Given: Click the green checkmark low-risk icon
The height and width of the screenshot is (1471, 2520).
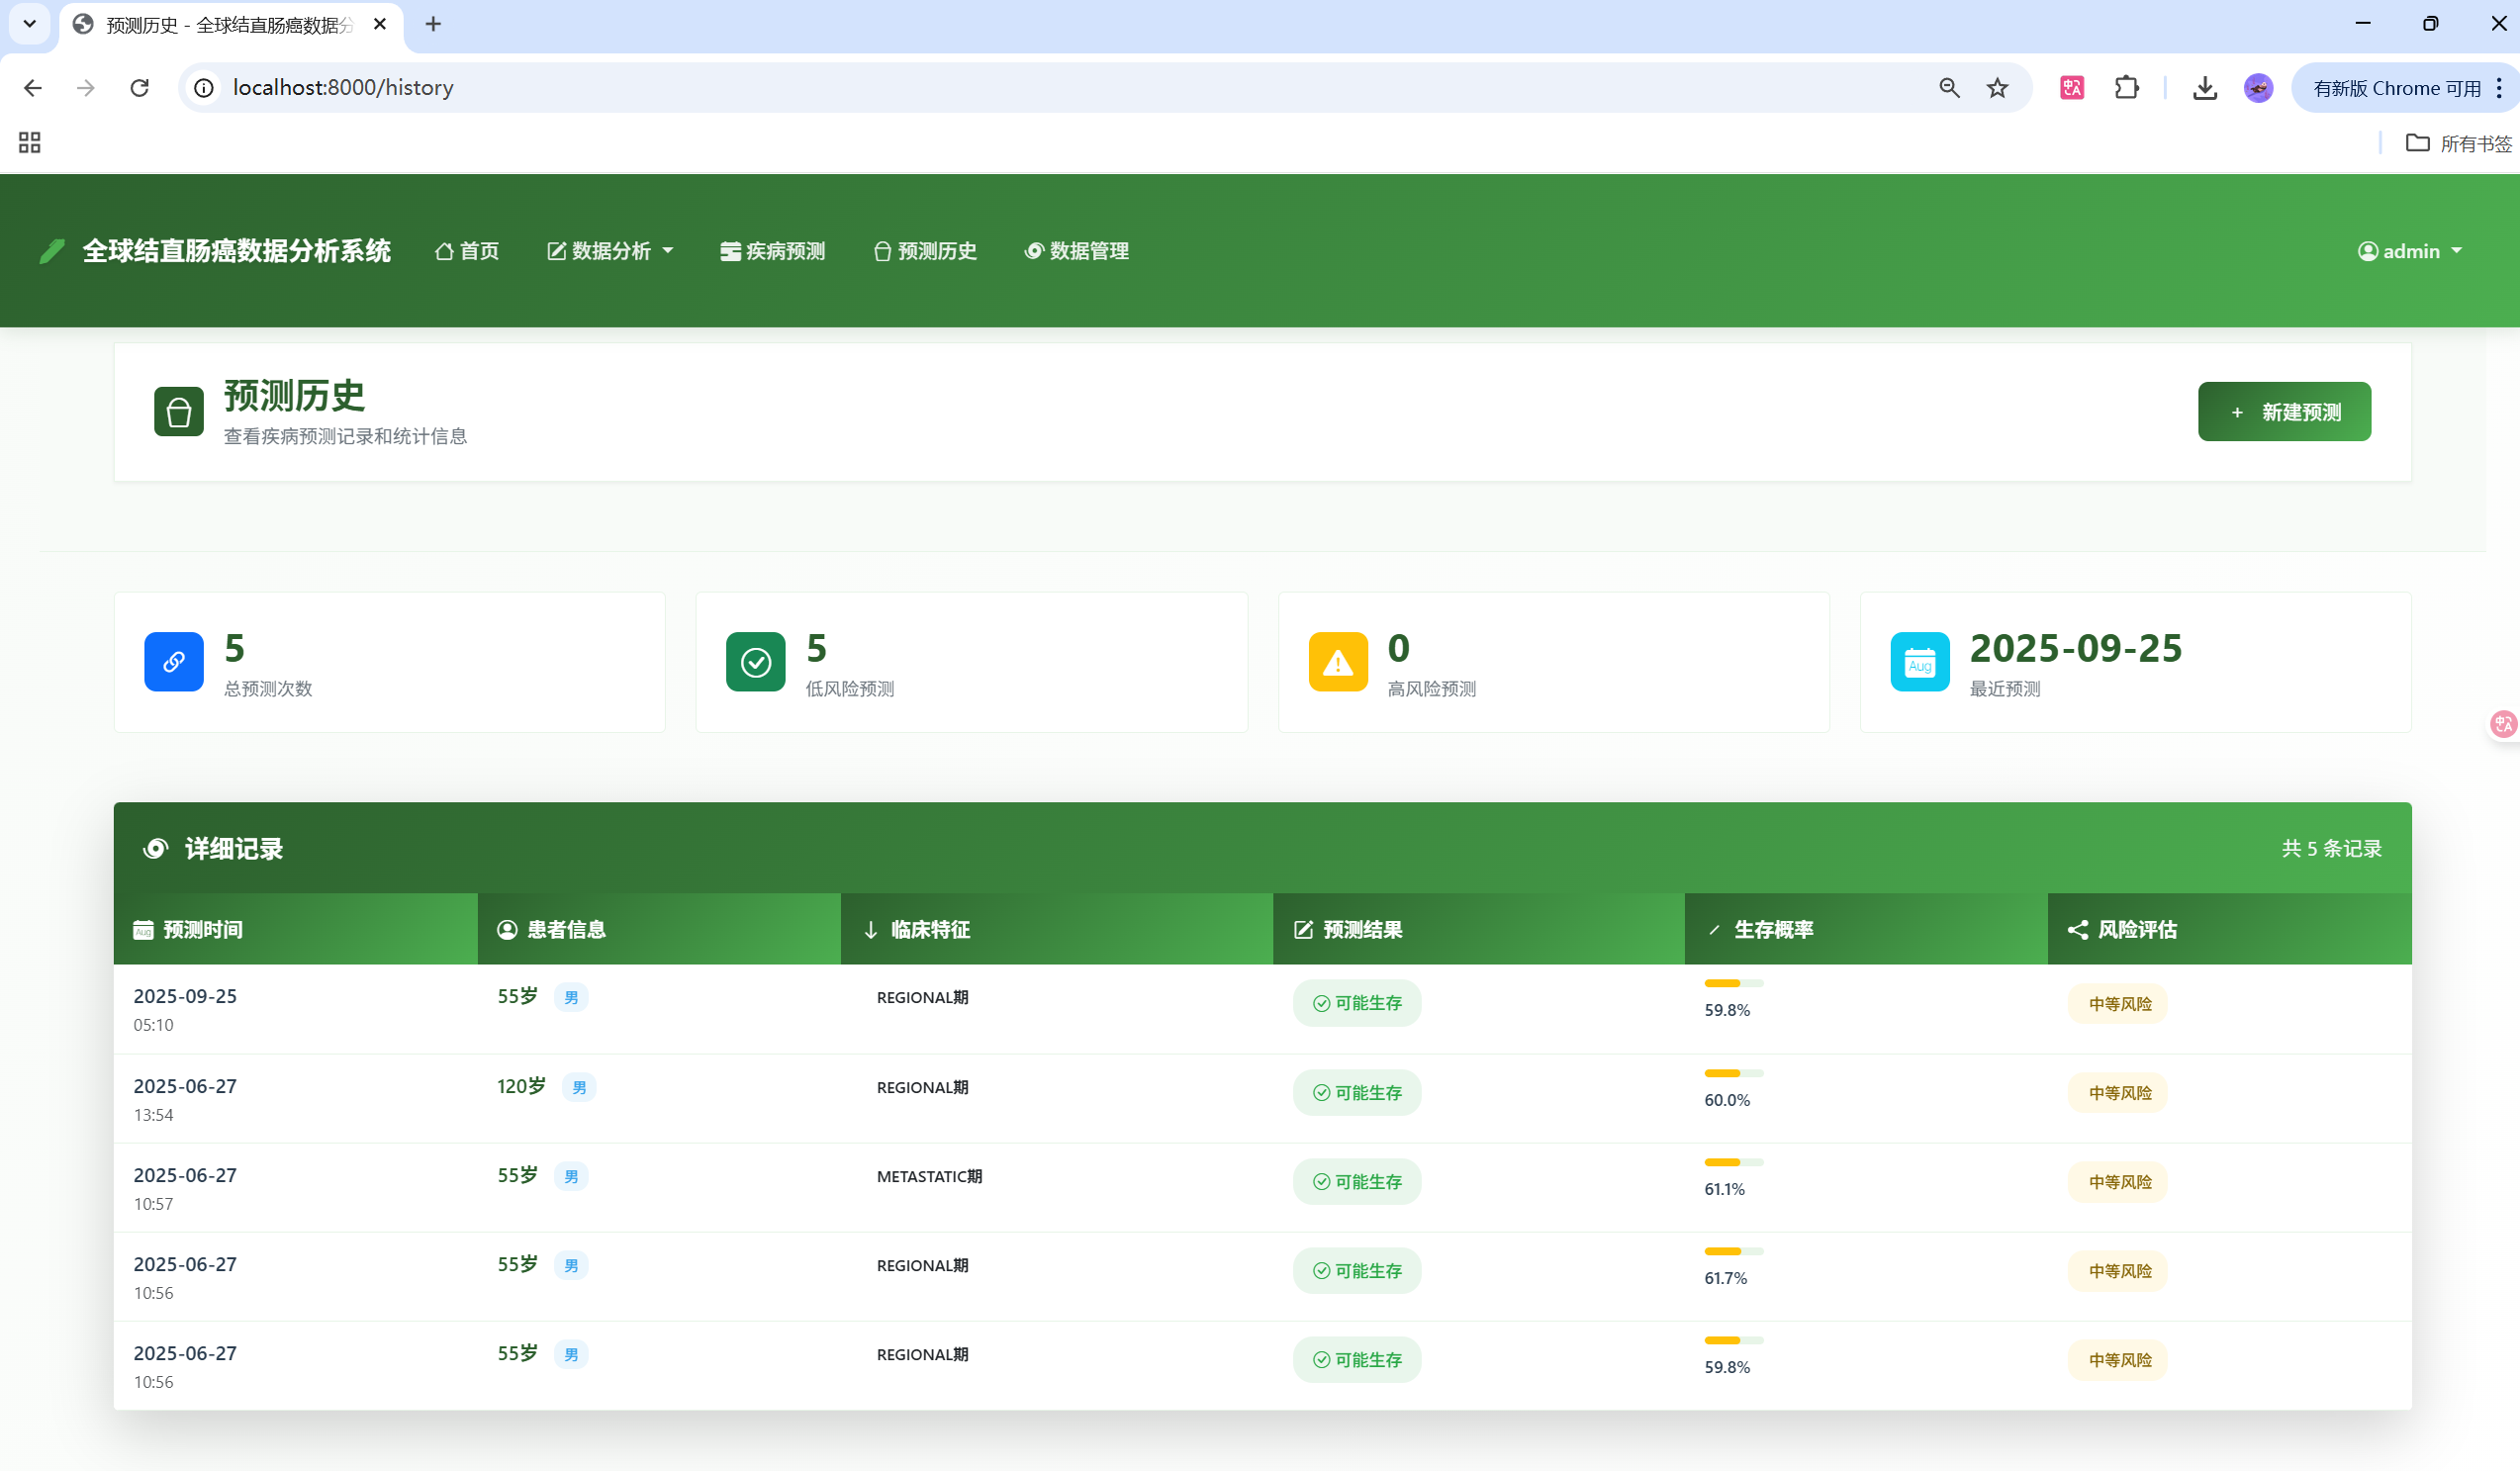Looking at the screenshot, I should click(x=755, y=661).
